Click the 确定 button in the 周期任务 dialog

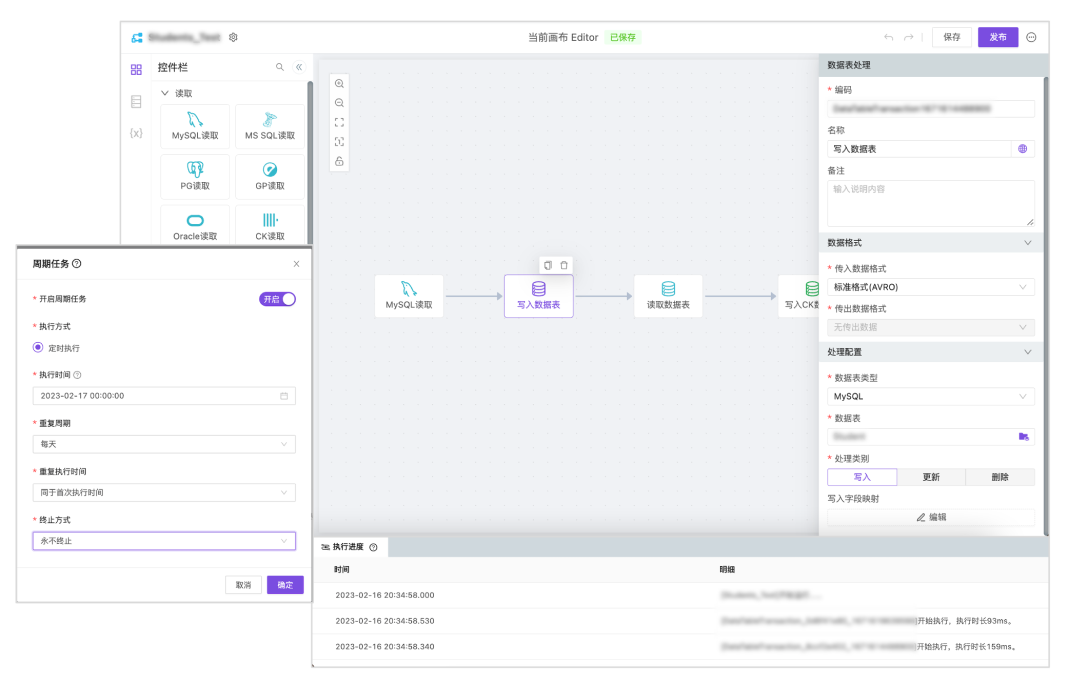(285, 585)
